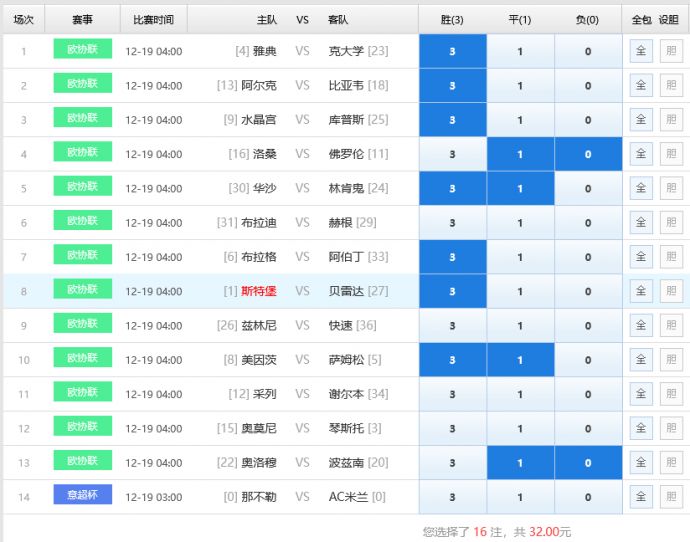Viewport: 690px width, 542px height.
Task: Select draw (1) for match 7 布拉格
Action: coord(520,257)
